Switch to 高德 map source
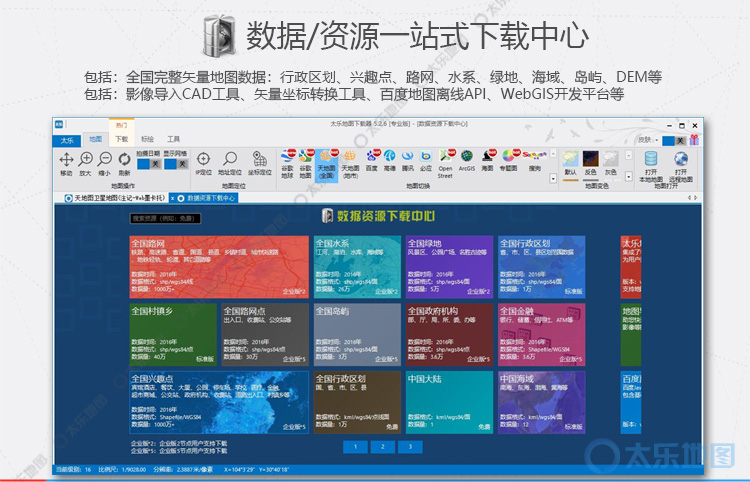This screenshot has height=482, width=750. pyautogui.click(x=390, y=161)
